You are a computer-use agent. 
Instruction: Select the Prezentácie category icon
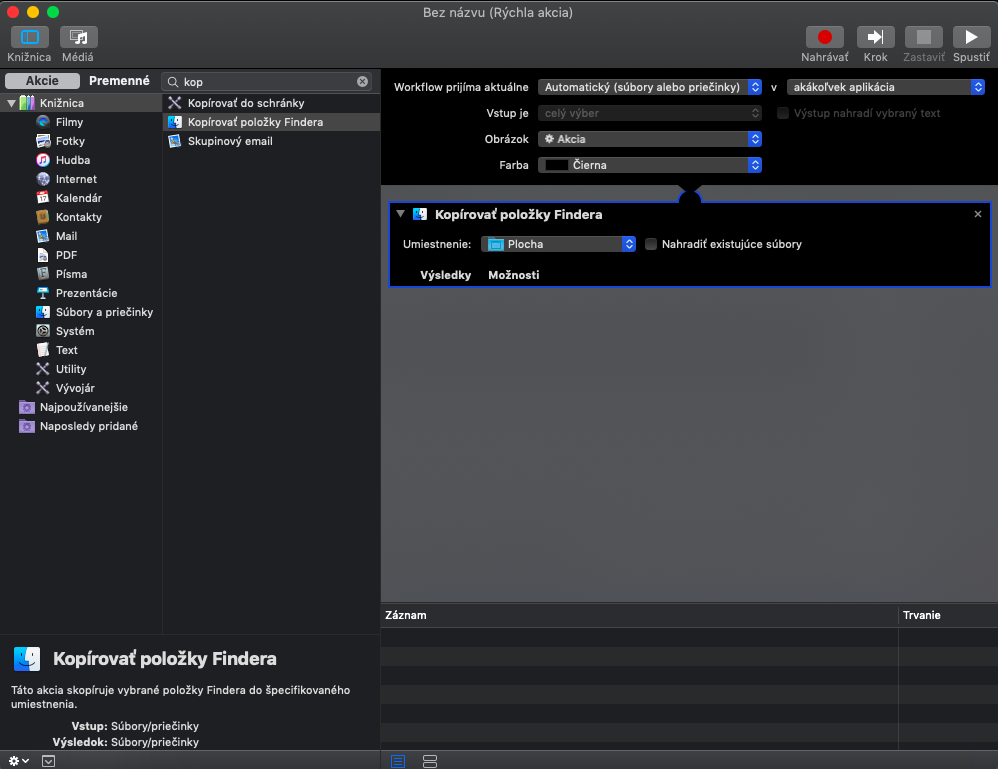[43, 293]
